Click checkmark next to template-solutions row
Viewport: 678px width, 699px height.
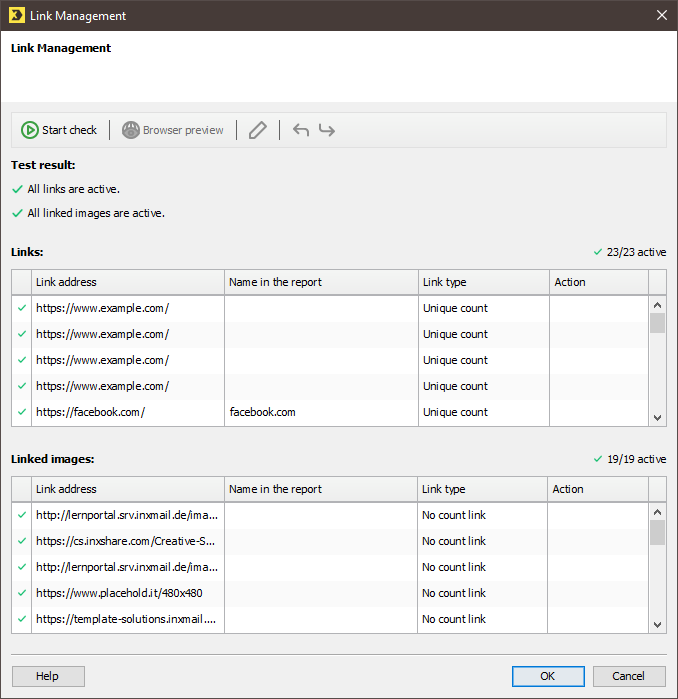(21, 619)
